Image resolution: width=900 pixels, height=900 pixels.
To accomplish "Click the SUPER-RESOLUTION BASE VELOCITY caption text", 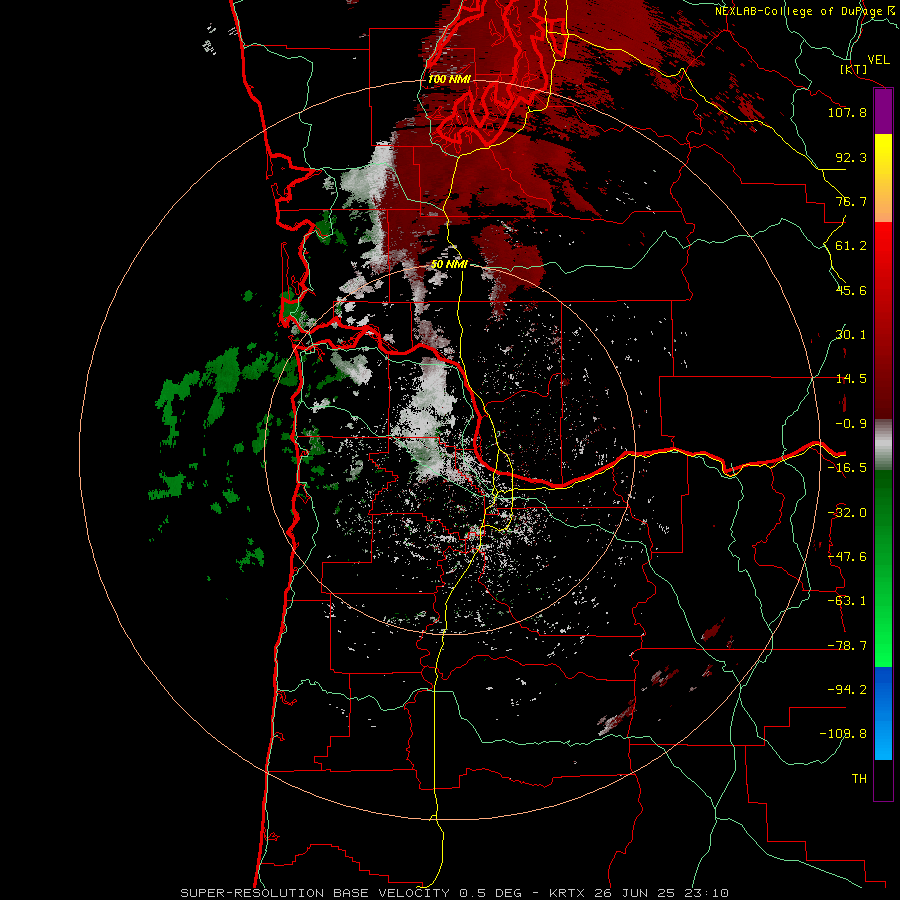I will pos(315,893).
